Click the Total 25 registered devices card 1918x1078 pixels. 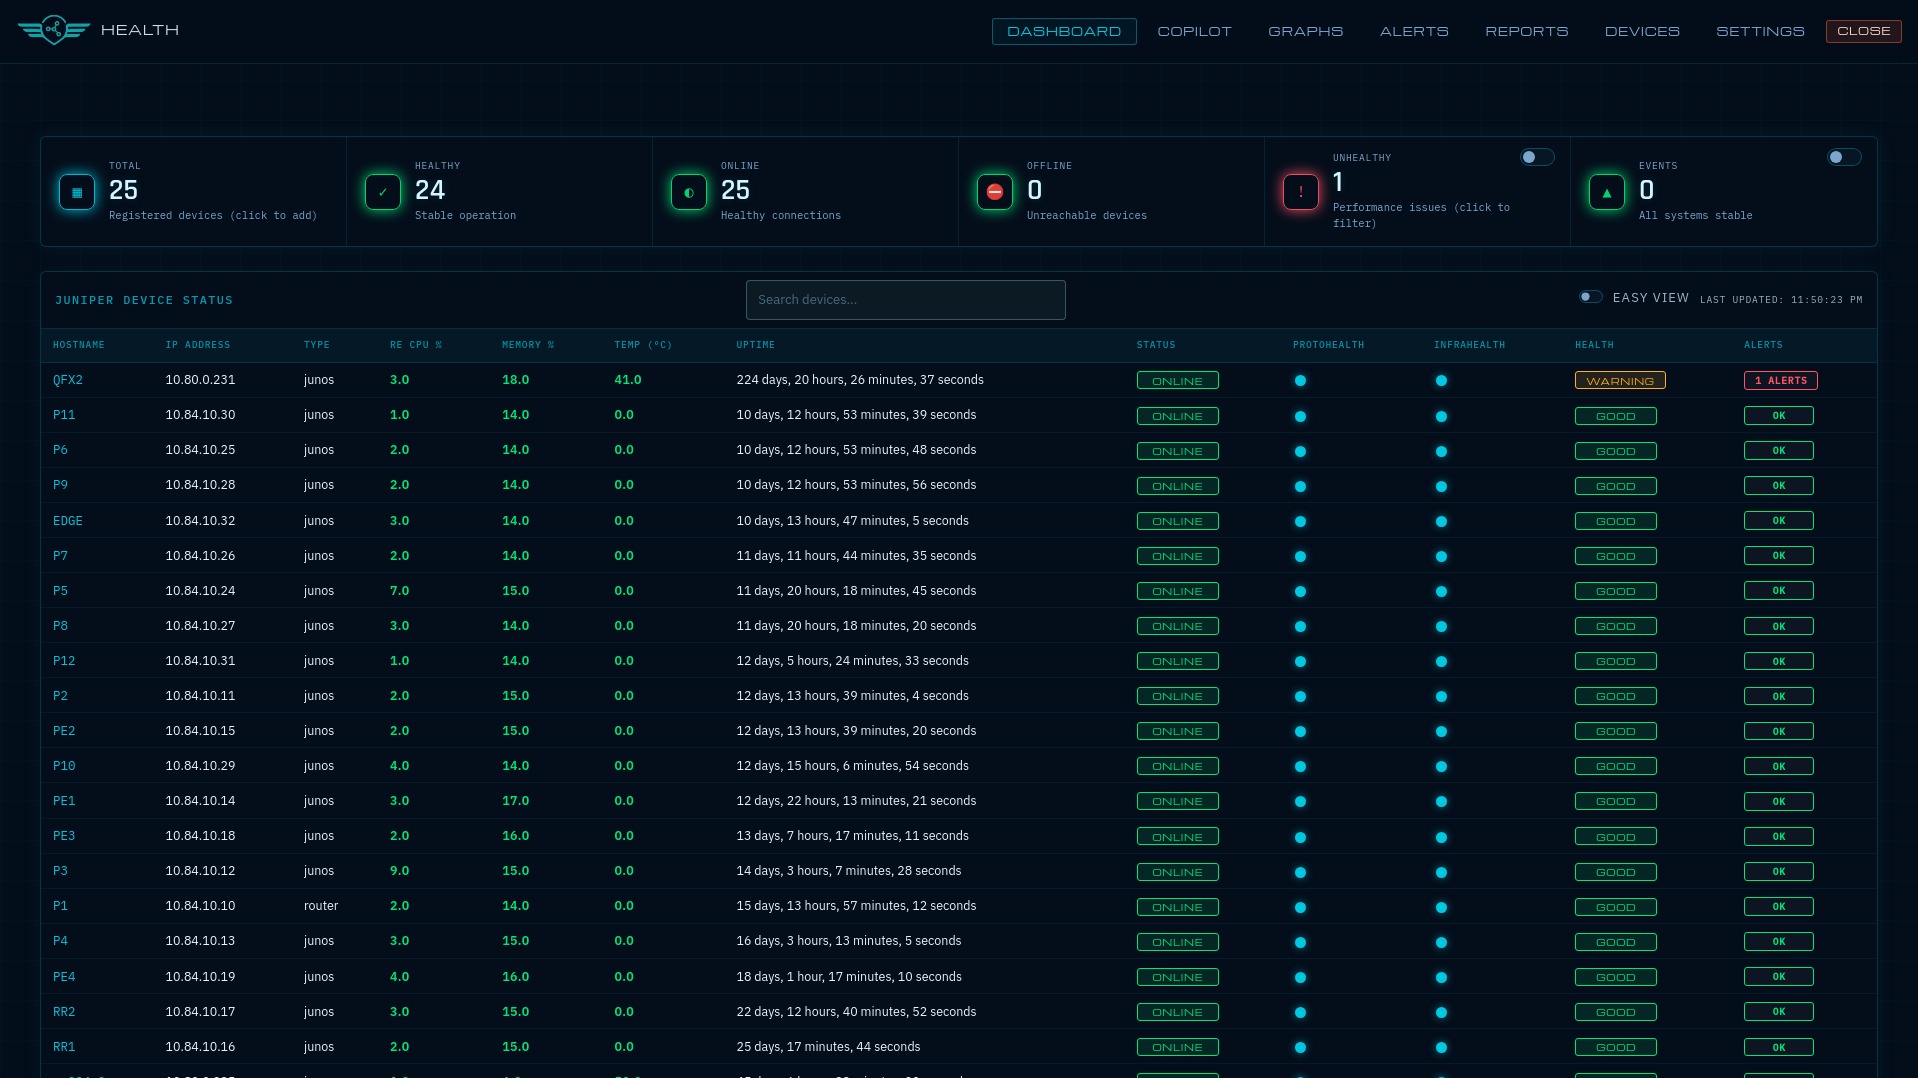pos(193,191)
